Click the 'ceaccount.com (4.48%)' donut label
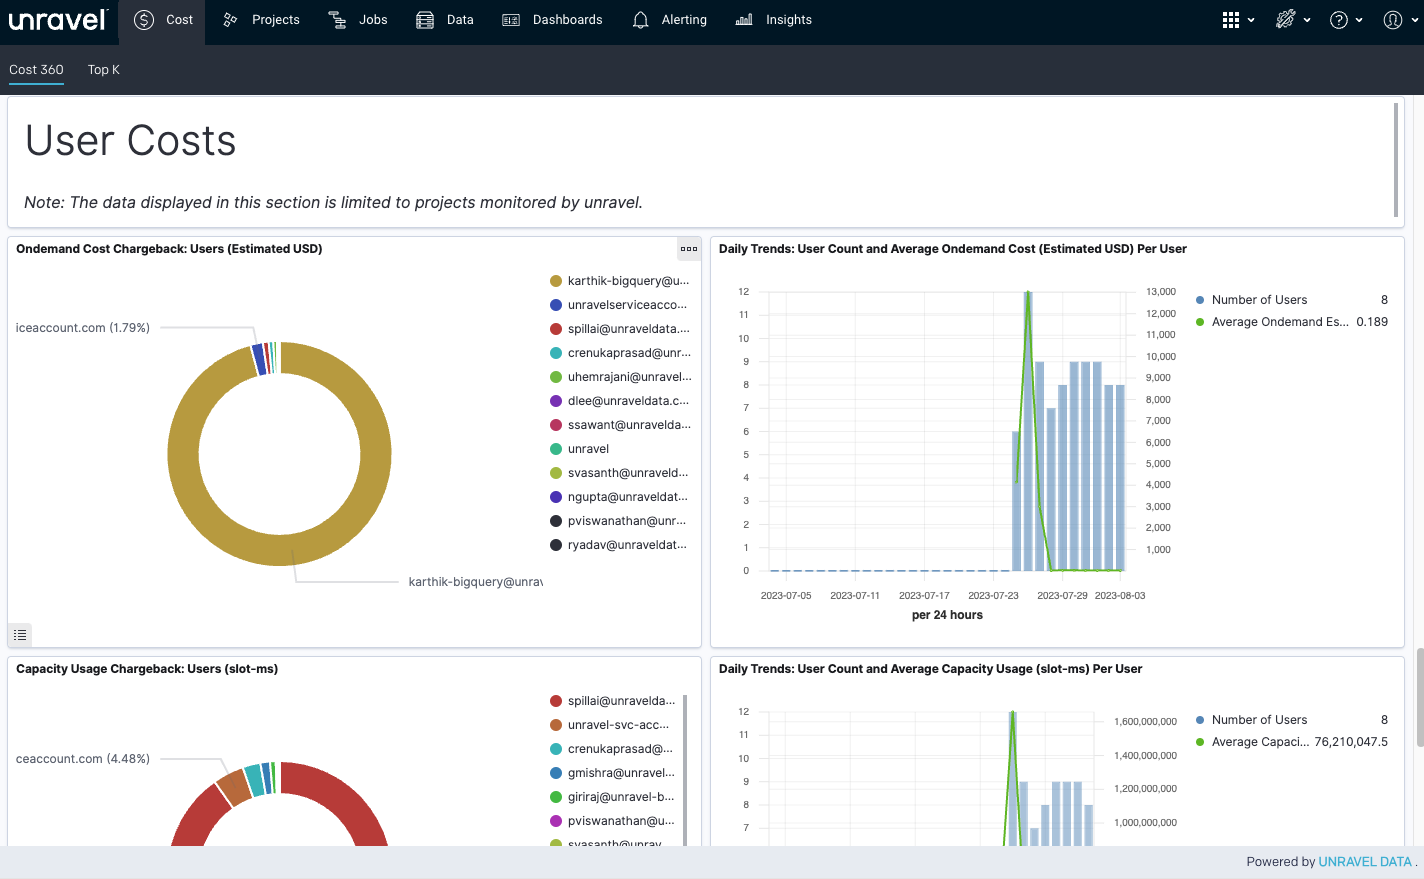The width and height of the screenshot is (1424, 879). [x=83, y=759]
